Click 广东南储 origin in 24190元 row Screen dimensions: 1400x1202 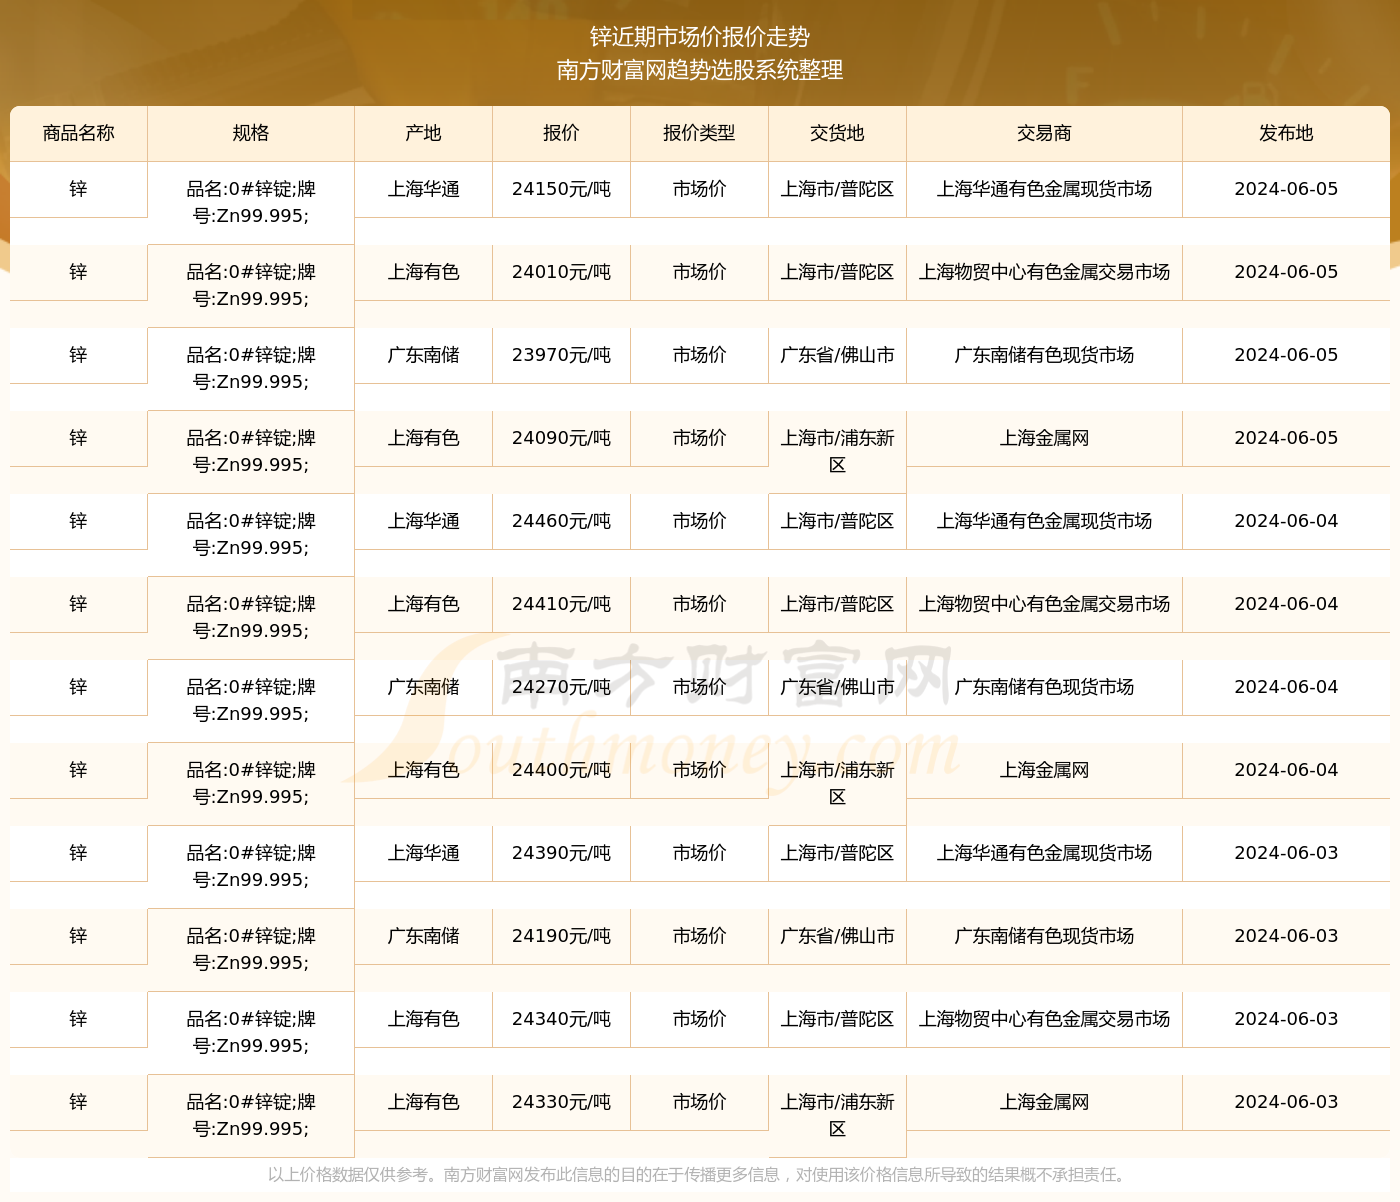click(424, 936)
